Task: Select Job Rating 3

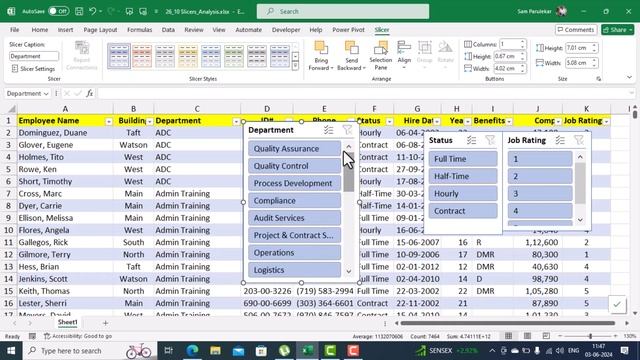Action: pyautogui.click(x=540, y=193)
